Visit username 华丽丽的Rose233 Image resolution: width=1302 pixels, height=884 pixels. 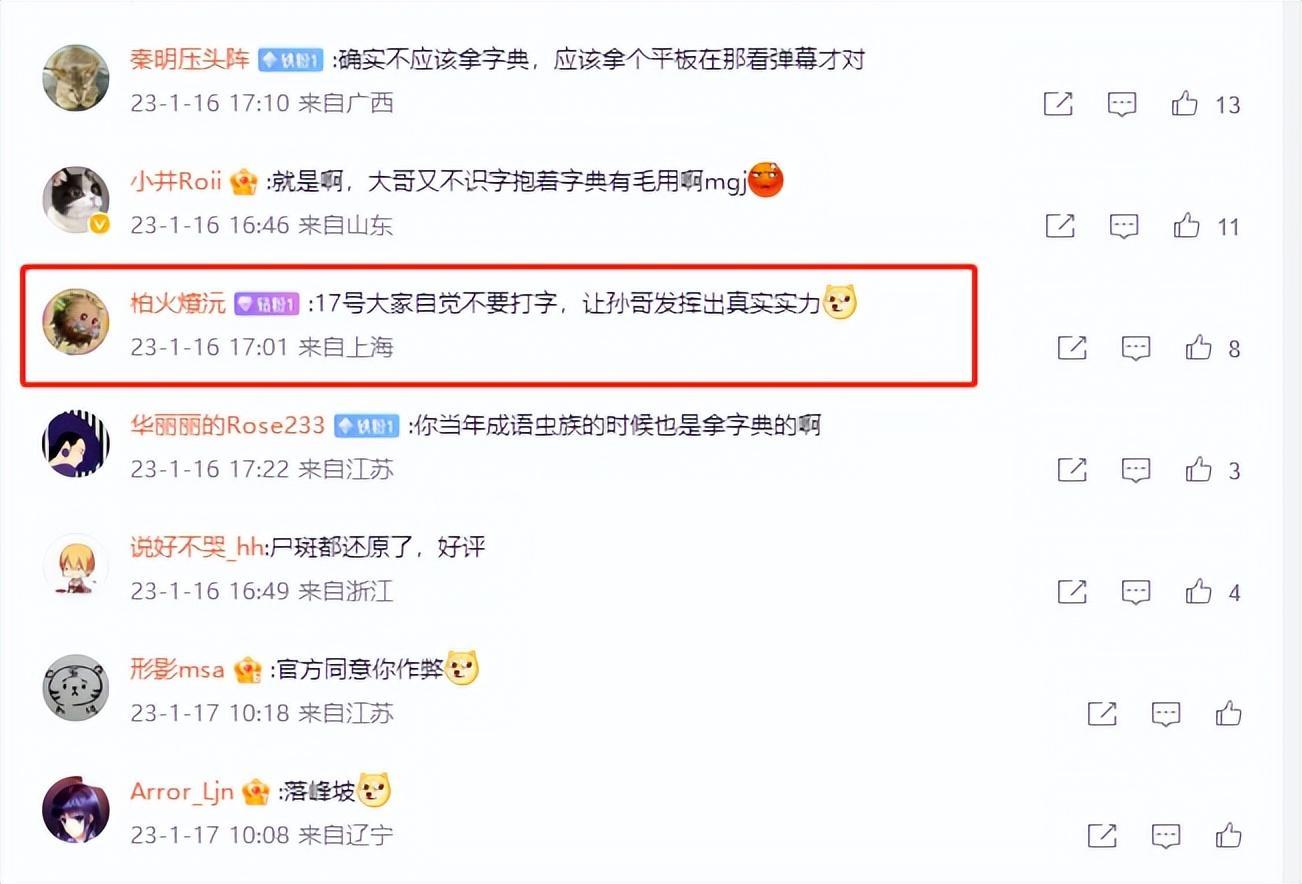point(228,425)
